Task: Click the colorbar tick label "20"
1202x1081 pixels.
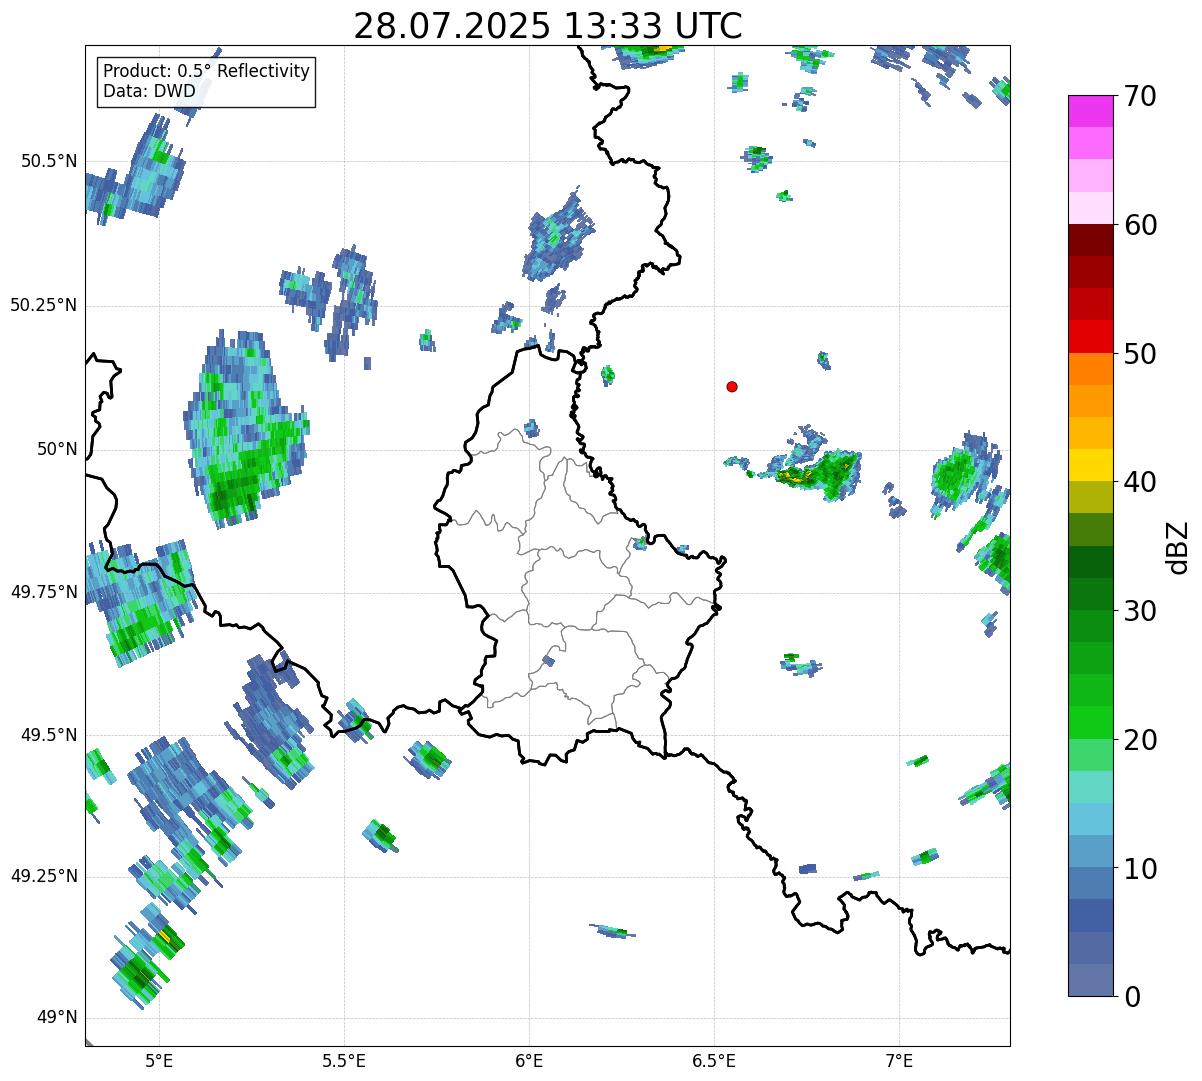Action: point(1140,740)
